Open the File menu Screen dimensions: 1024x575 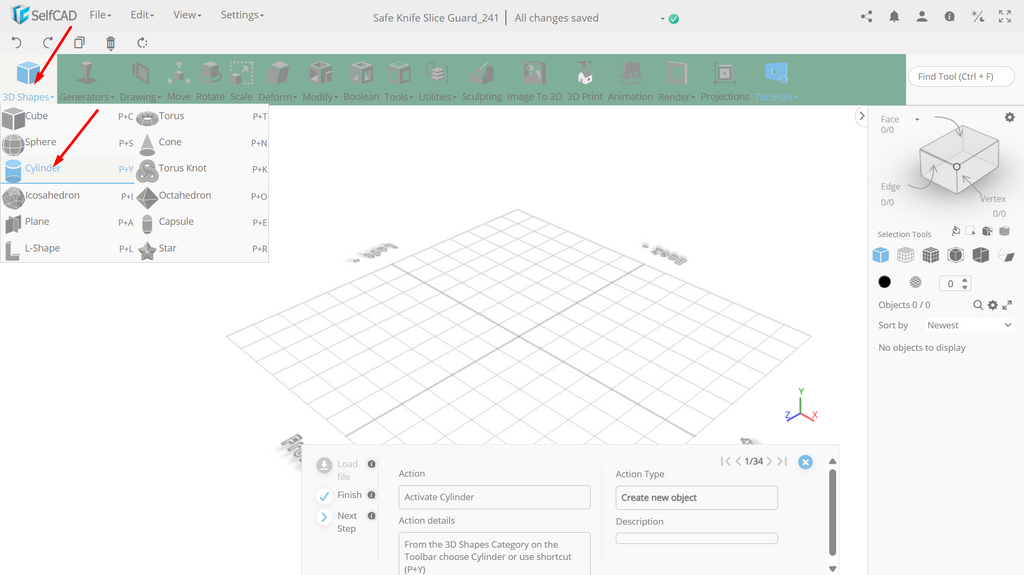click(x=100, y=14)
